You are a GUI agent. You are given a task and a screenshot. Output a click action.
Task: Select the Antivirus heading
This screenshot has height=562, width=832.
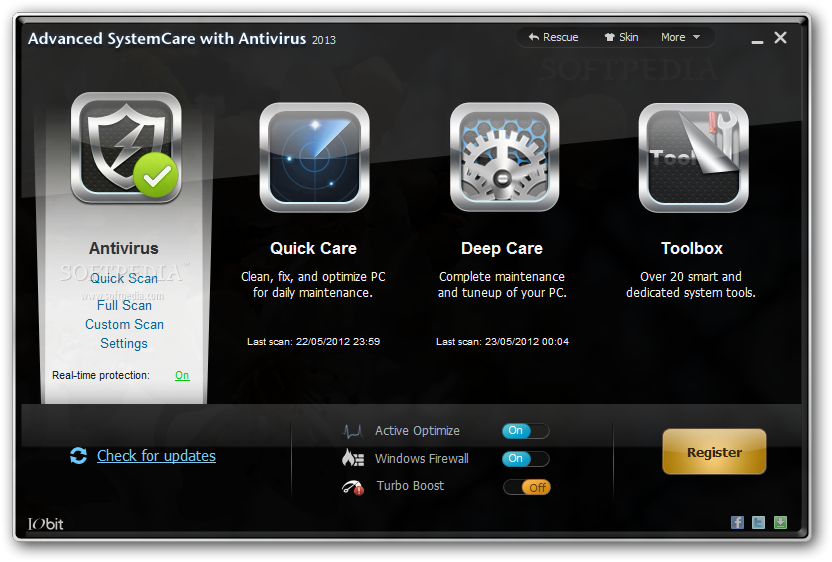[124, 248]
